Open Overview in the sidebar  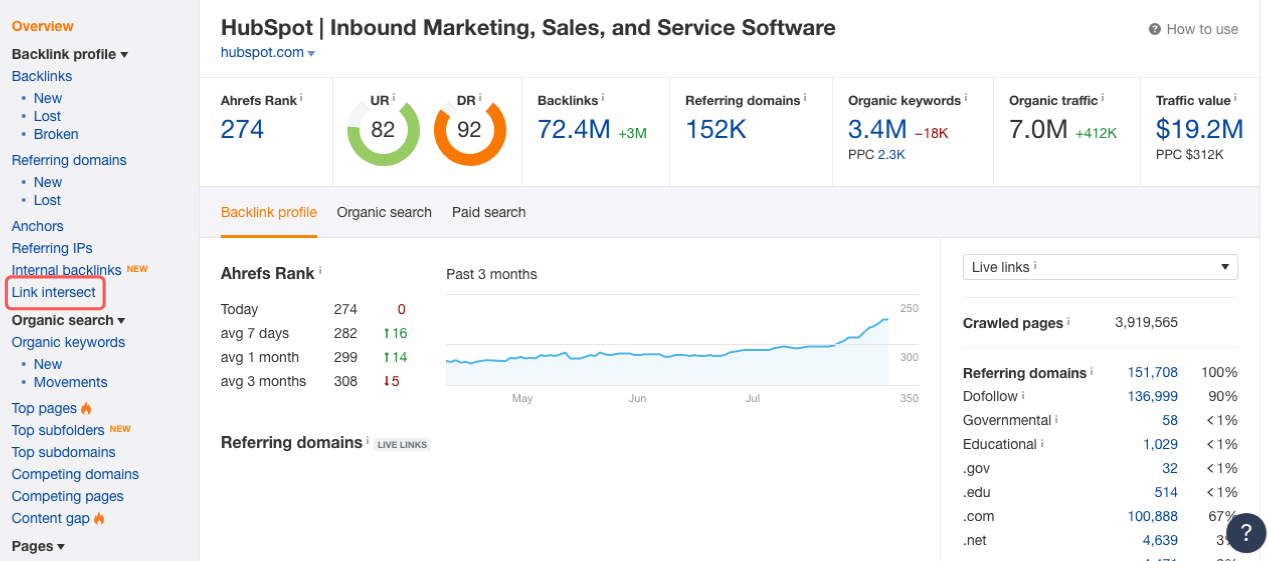[43, 26]
